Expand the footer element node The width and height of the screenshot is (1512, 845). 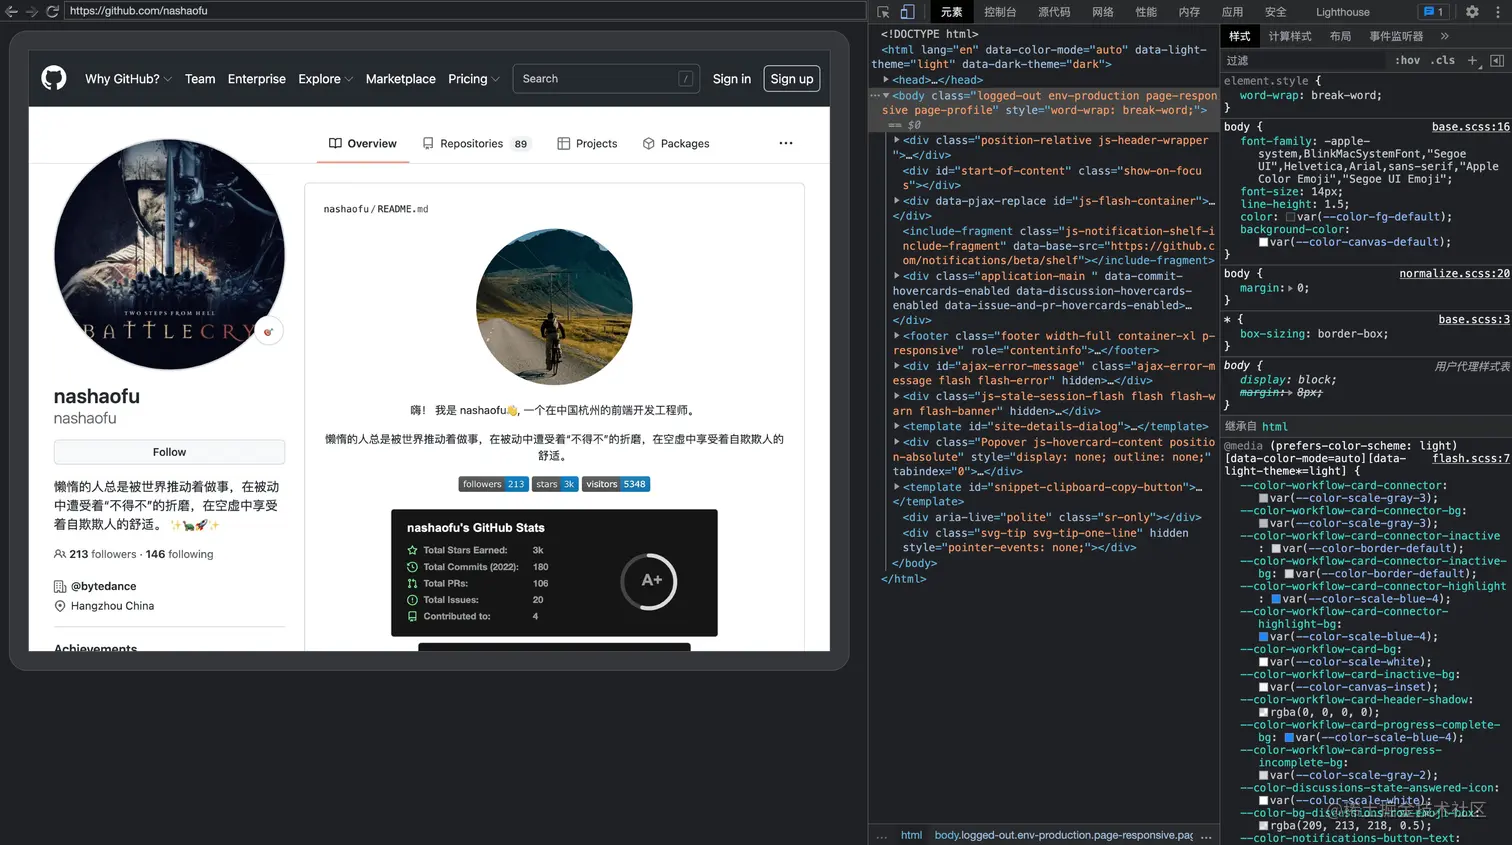pos(897,336)
